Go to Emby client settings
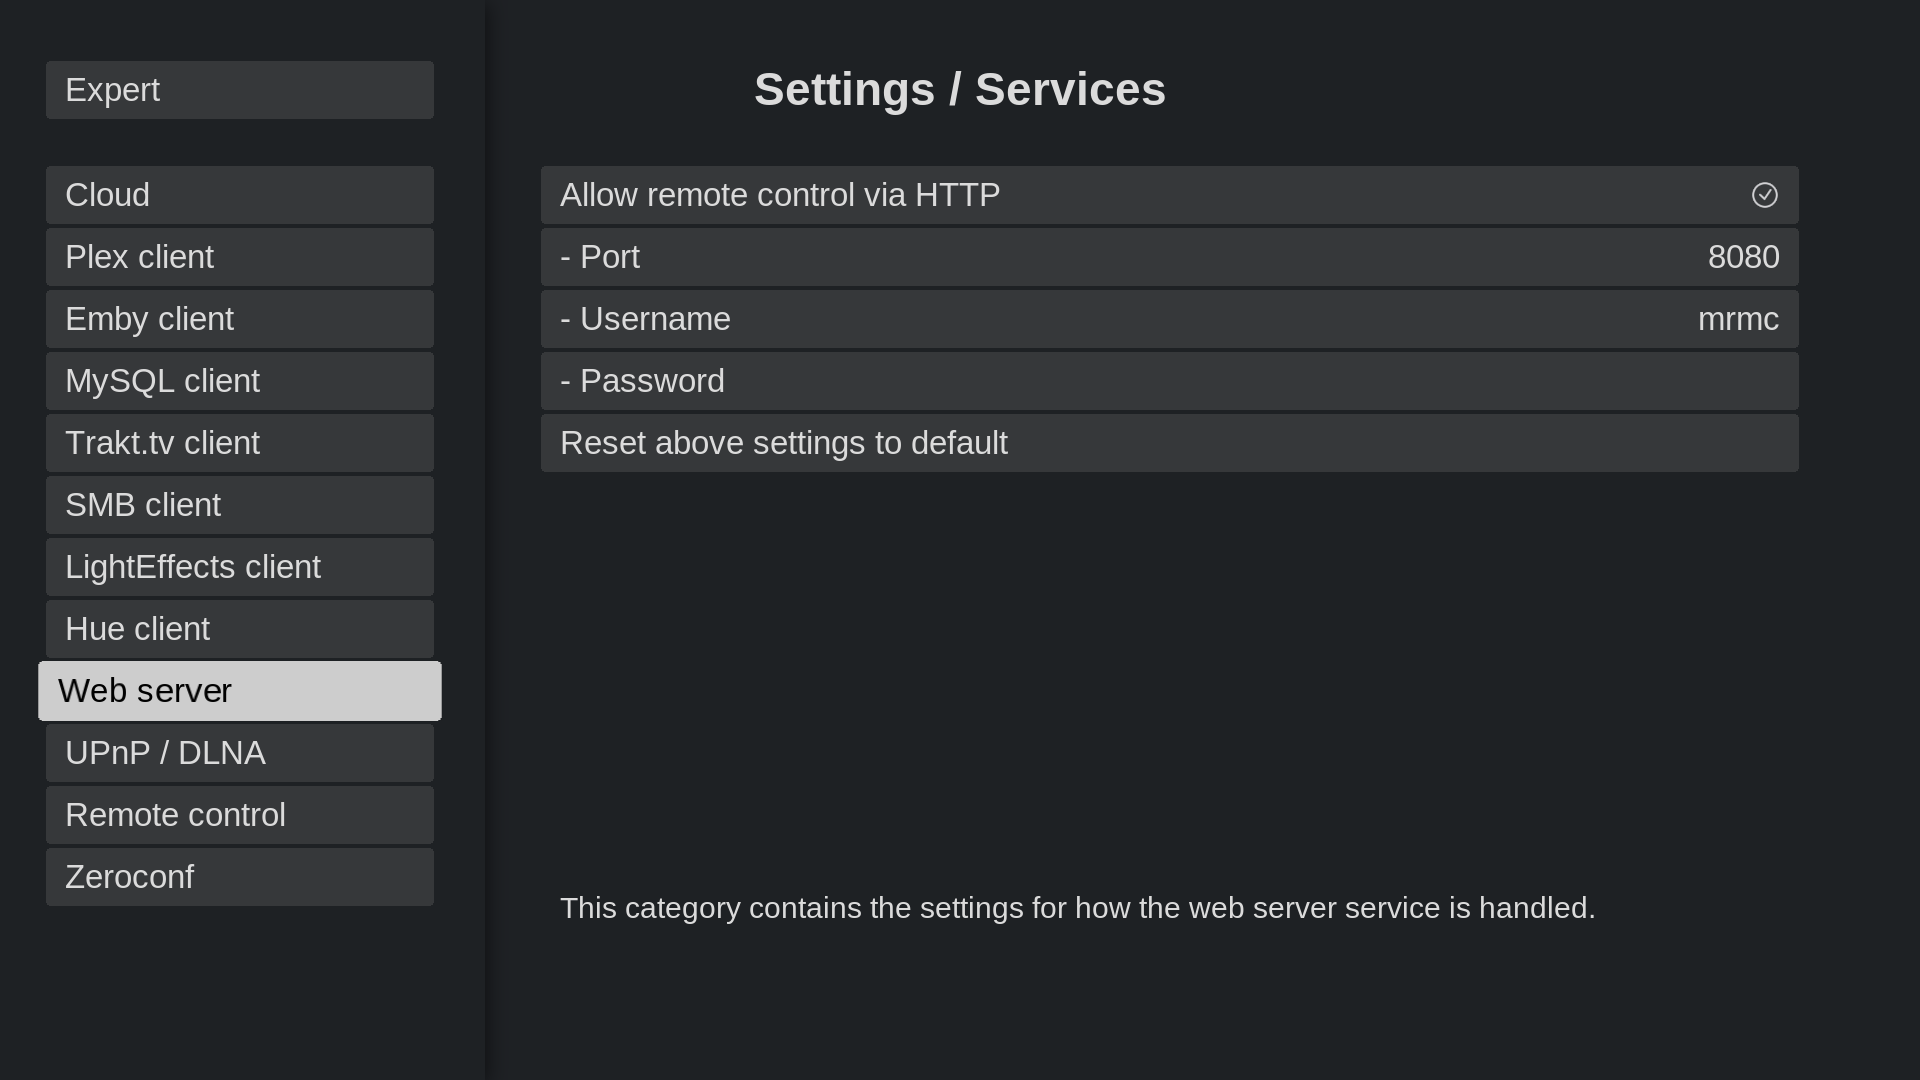 pos(239,319)
